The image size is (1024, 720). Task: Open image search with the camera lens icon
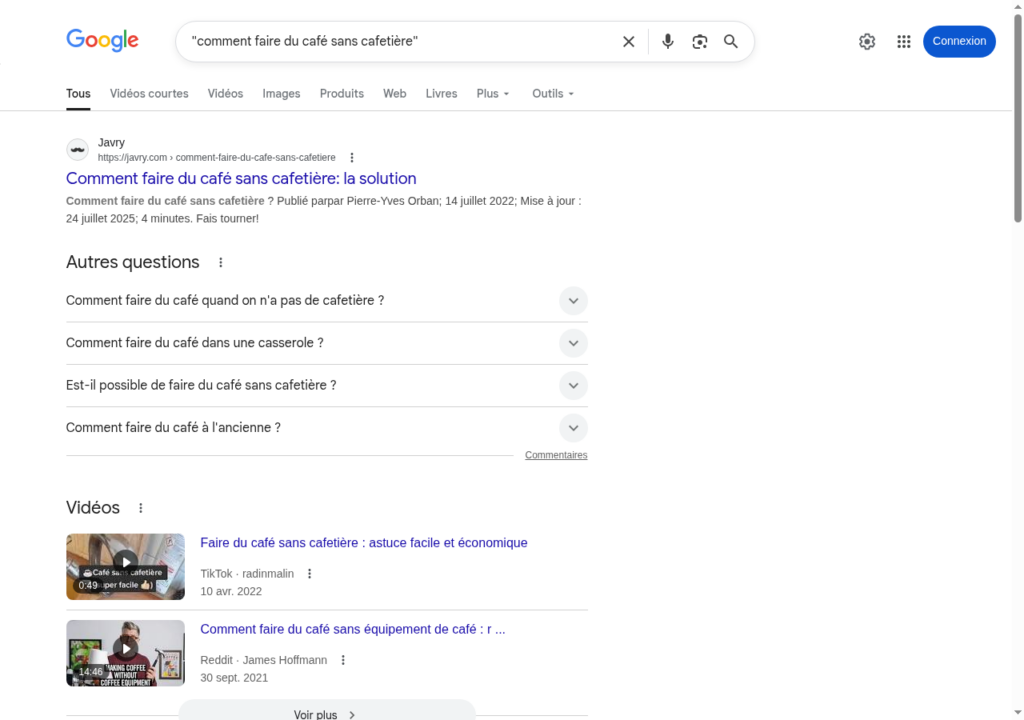coord(700,42)
